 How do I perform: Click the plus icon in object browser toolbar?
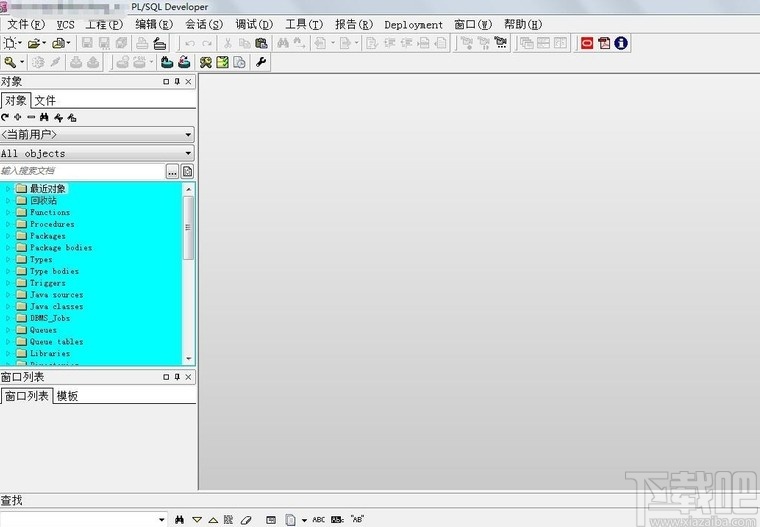point(18,117)
